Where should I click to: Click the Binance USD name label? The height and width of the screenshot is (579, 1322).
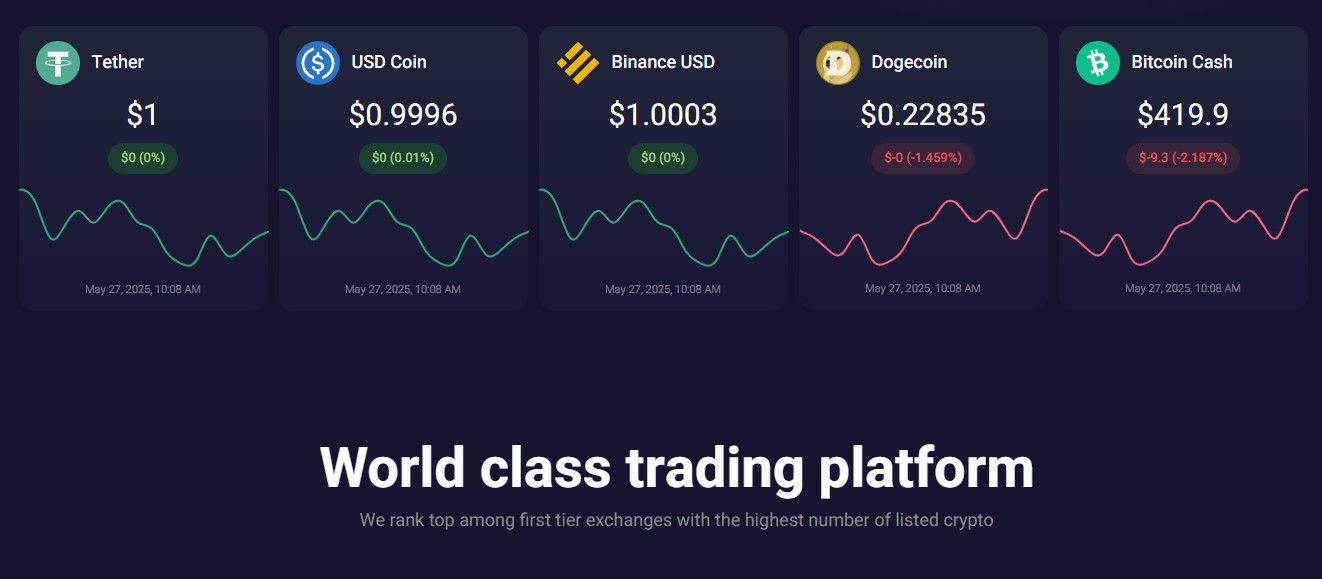point(663,62)
